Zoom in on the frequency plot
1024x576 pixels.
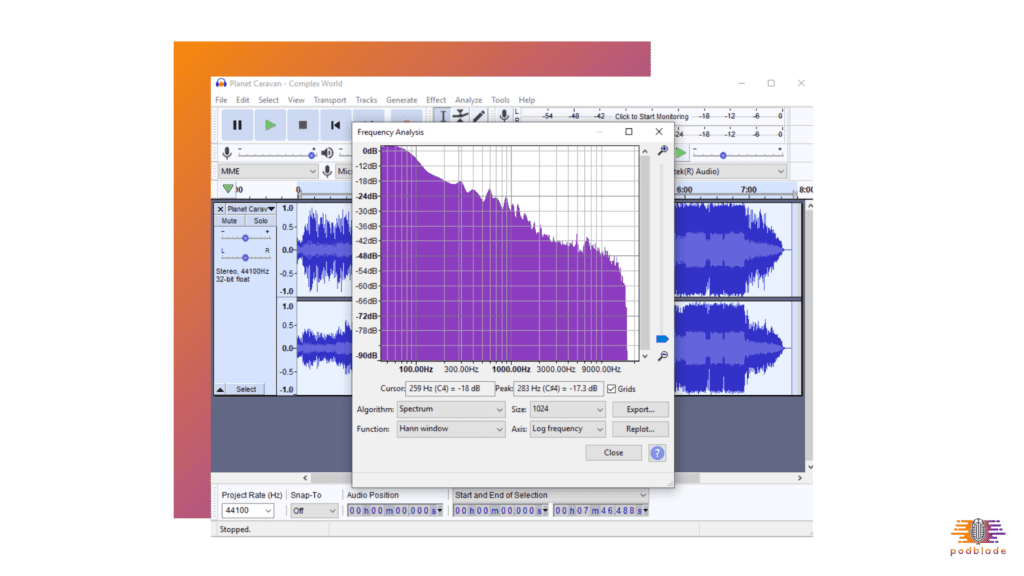(x=663, y=151)
